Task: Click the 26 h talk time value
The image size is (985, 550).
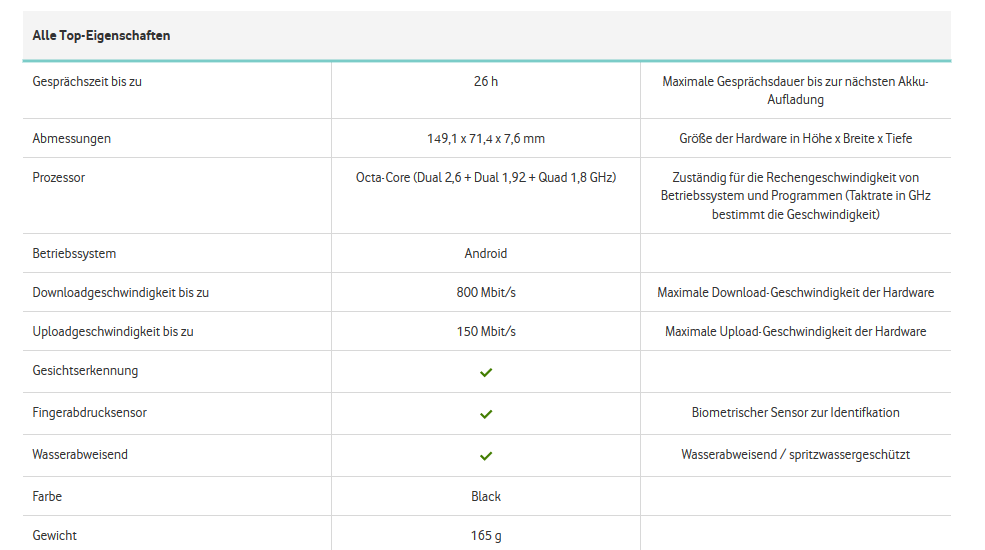Action: pos(486,82)
